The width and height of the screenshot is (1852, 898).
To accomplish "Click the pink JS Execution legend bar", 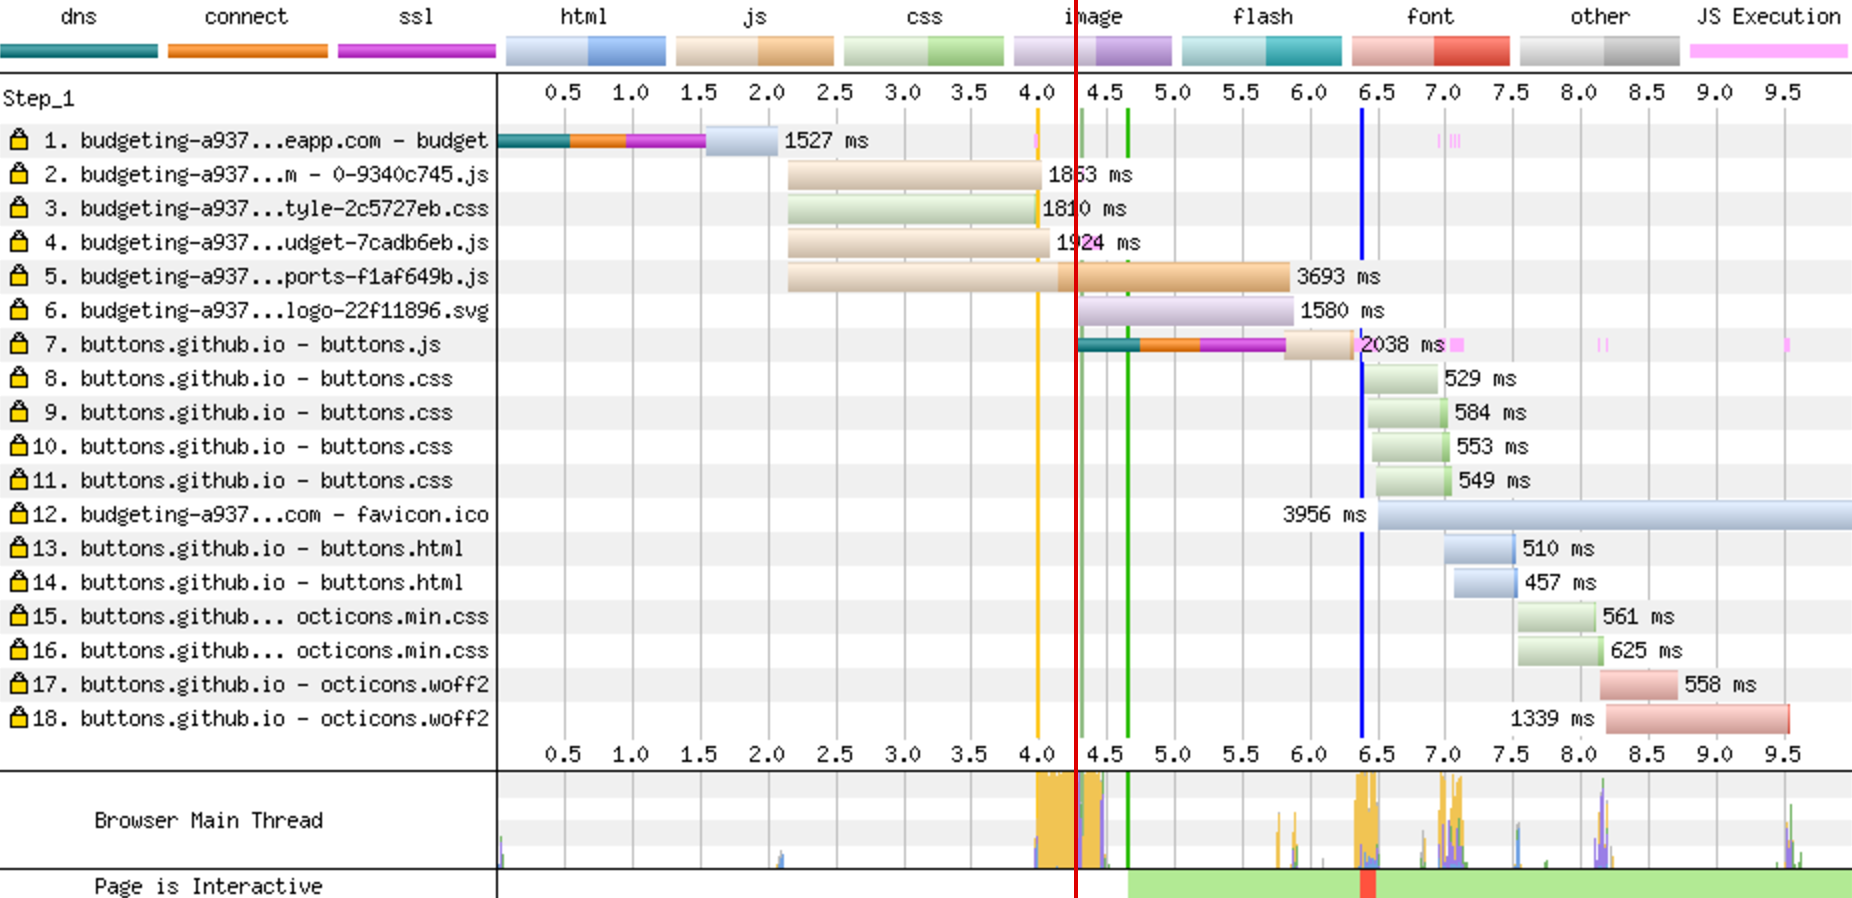I will pyautogui.click(x=1769, y=51).
